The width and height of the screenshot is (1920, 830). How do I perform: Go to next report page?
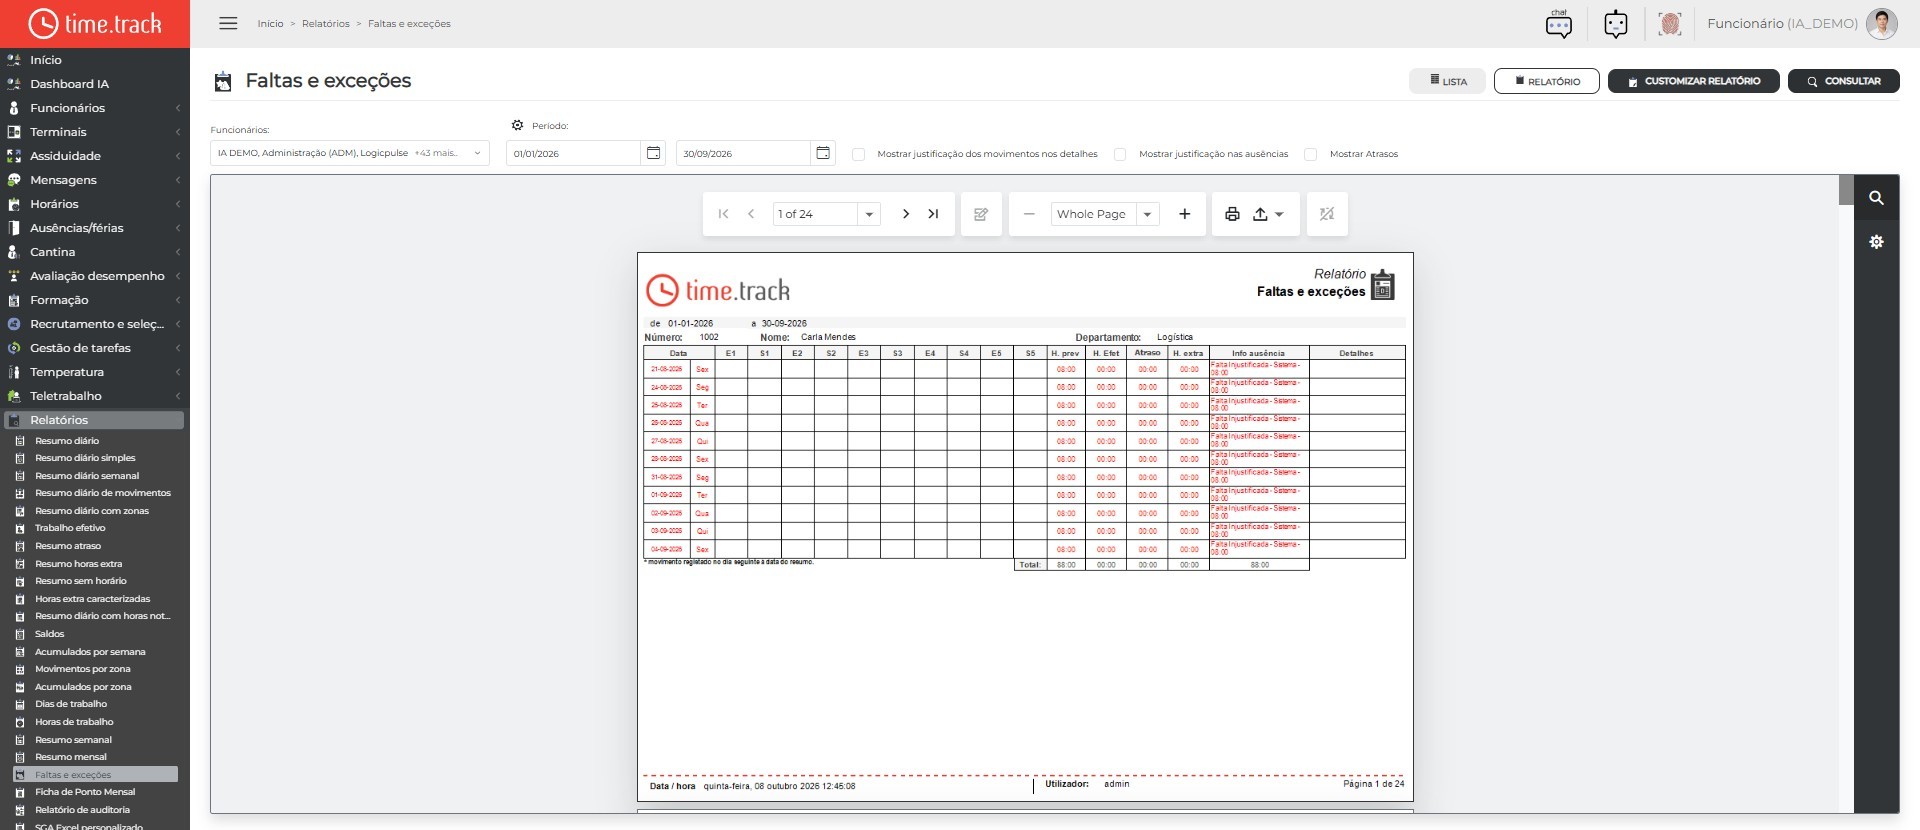pyautogui.click(x=906, y=214)
